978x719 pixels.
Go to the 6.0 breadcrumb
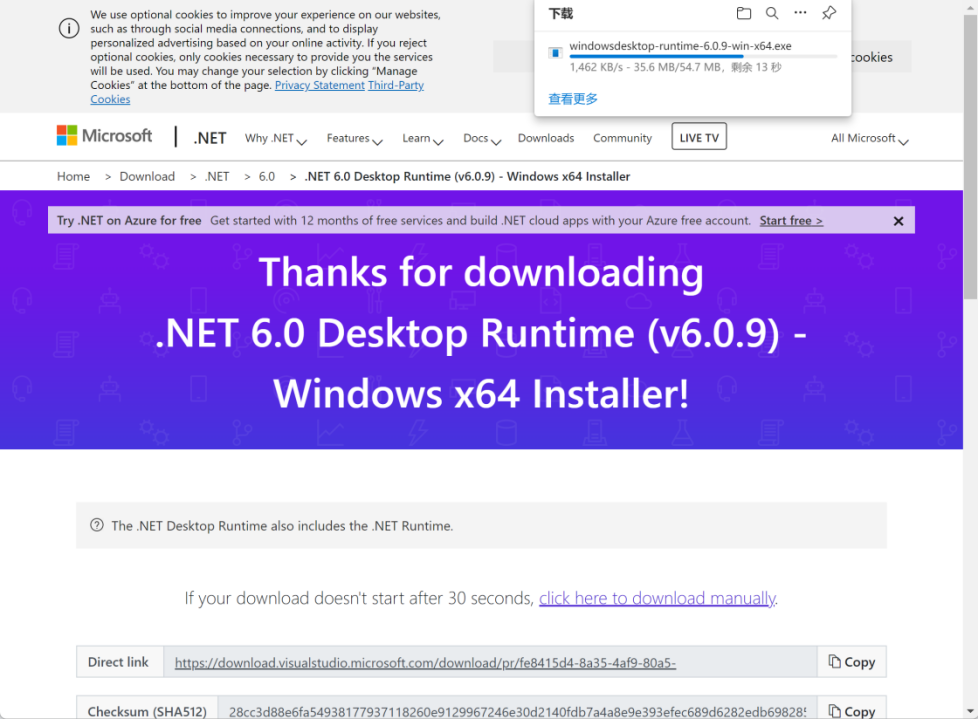point(267,176)
